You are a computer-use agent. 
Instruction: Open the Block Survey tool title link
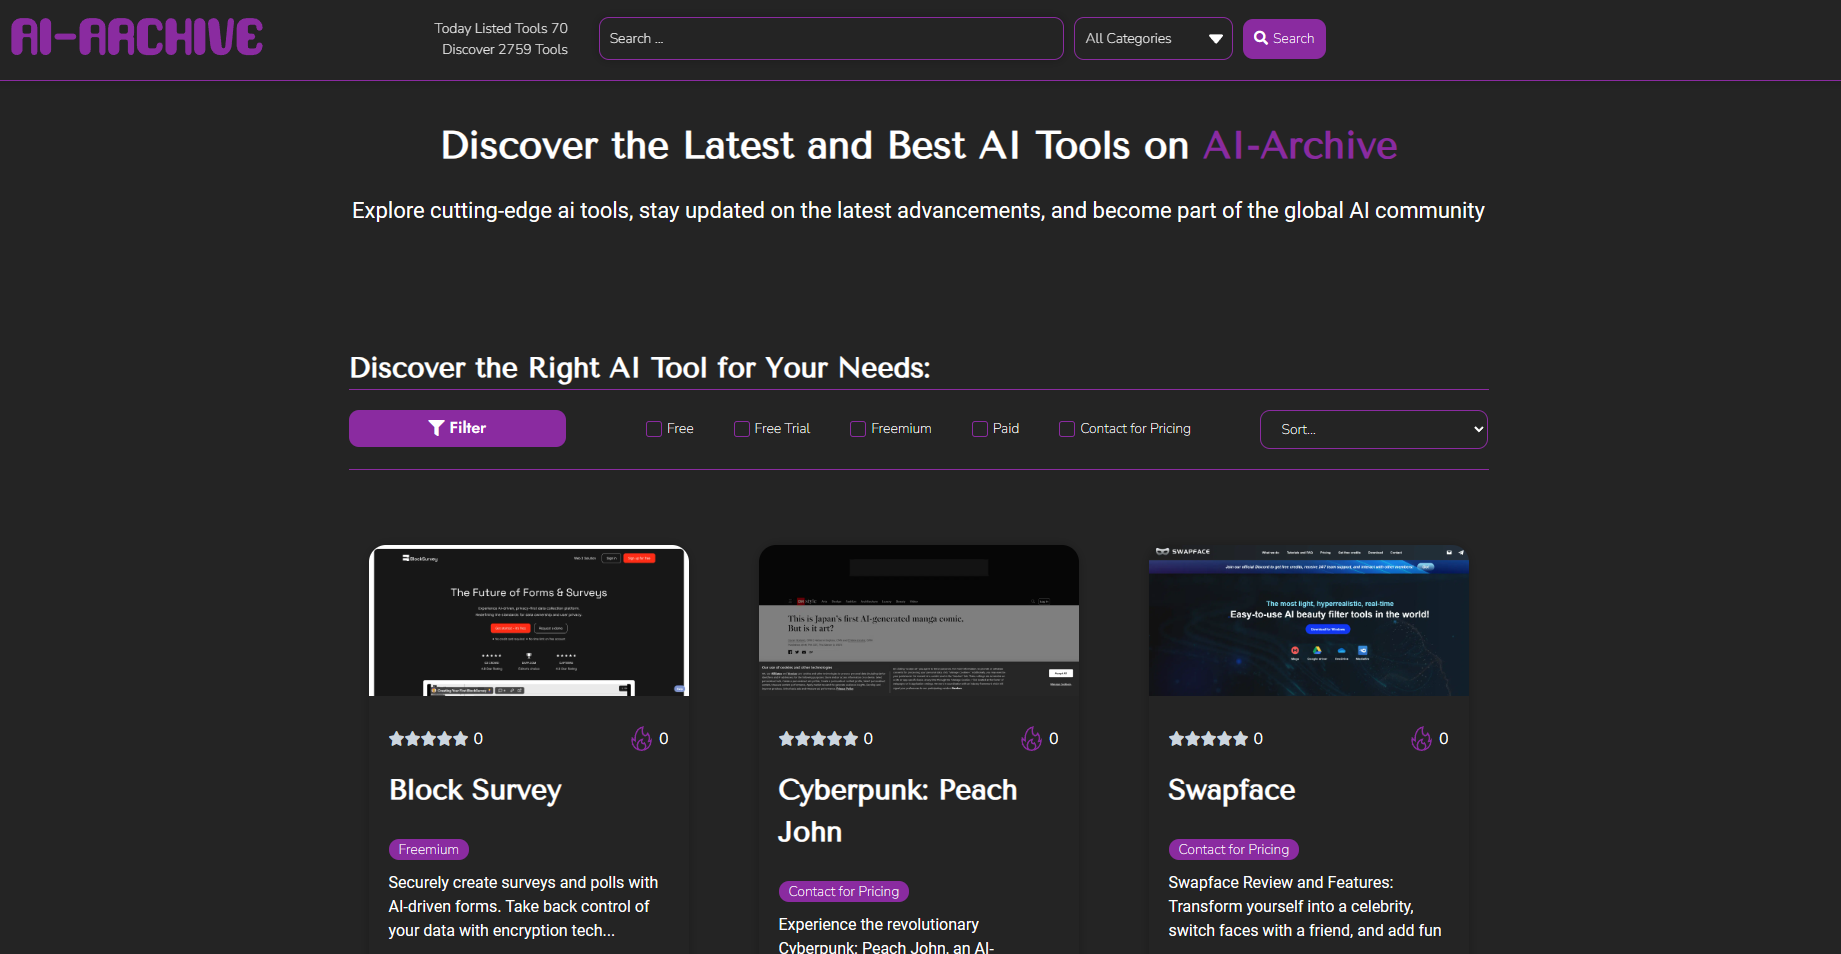coord(475,790)
